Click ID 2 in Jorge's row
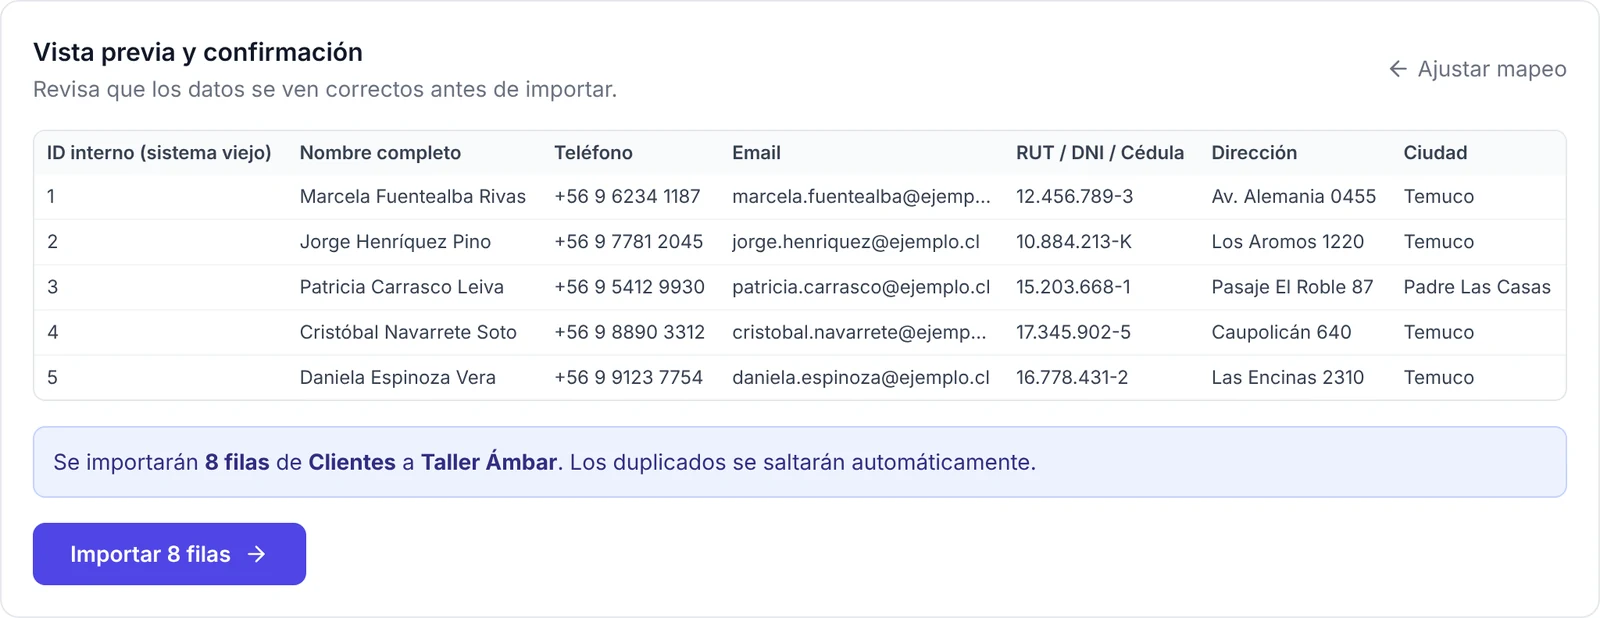This screenshot has width=1600, height=618. point(52,242)
